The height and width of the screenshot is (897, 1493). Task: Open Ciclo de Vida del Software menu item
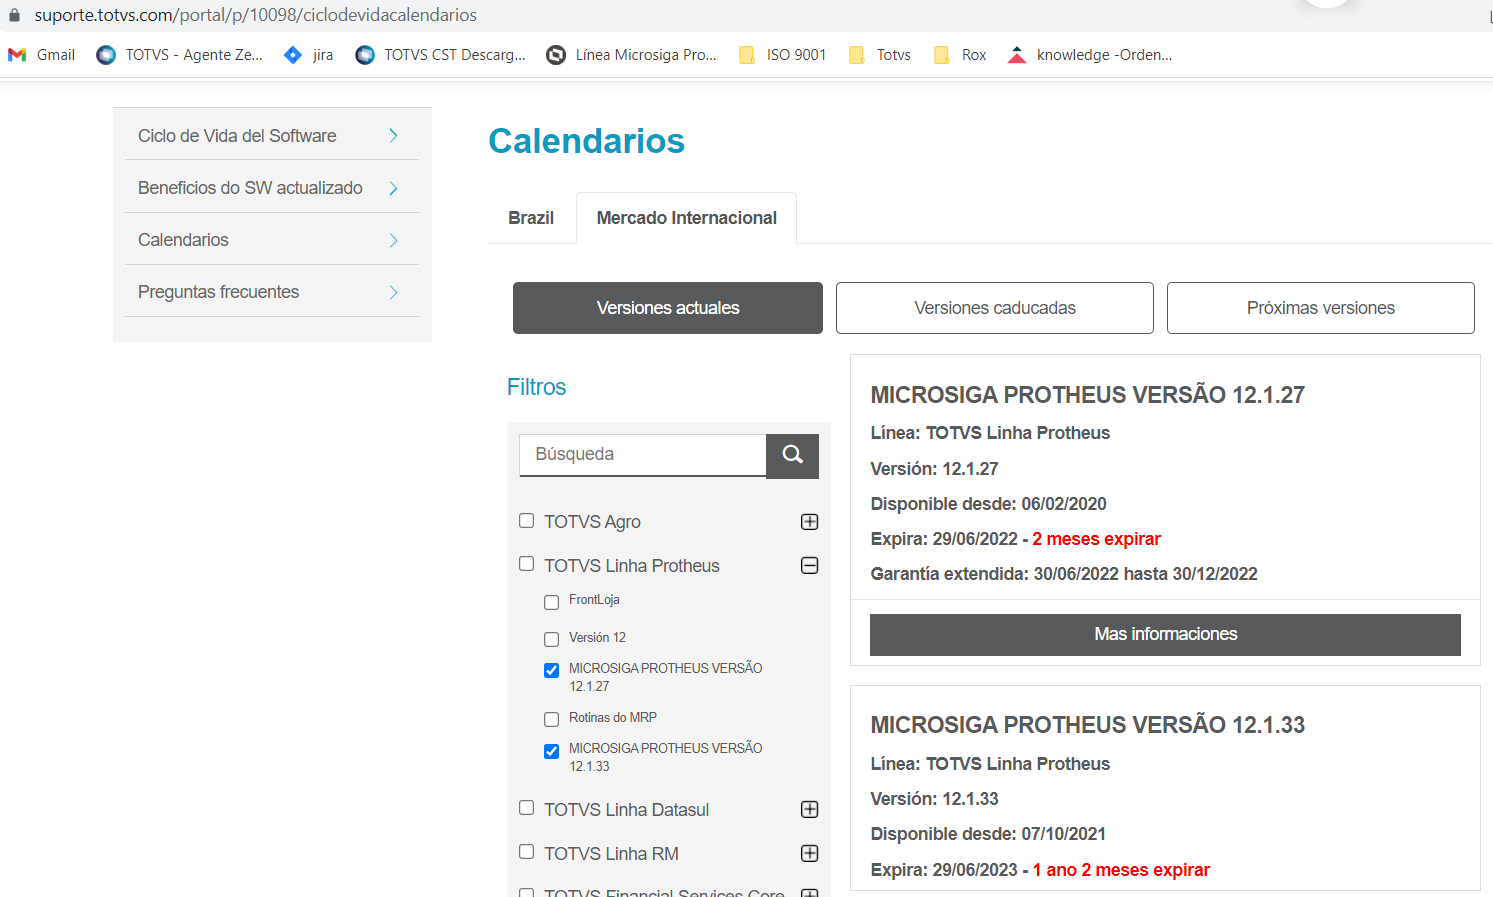(x=237, y=136)
